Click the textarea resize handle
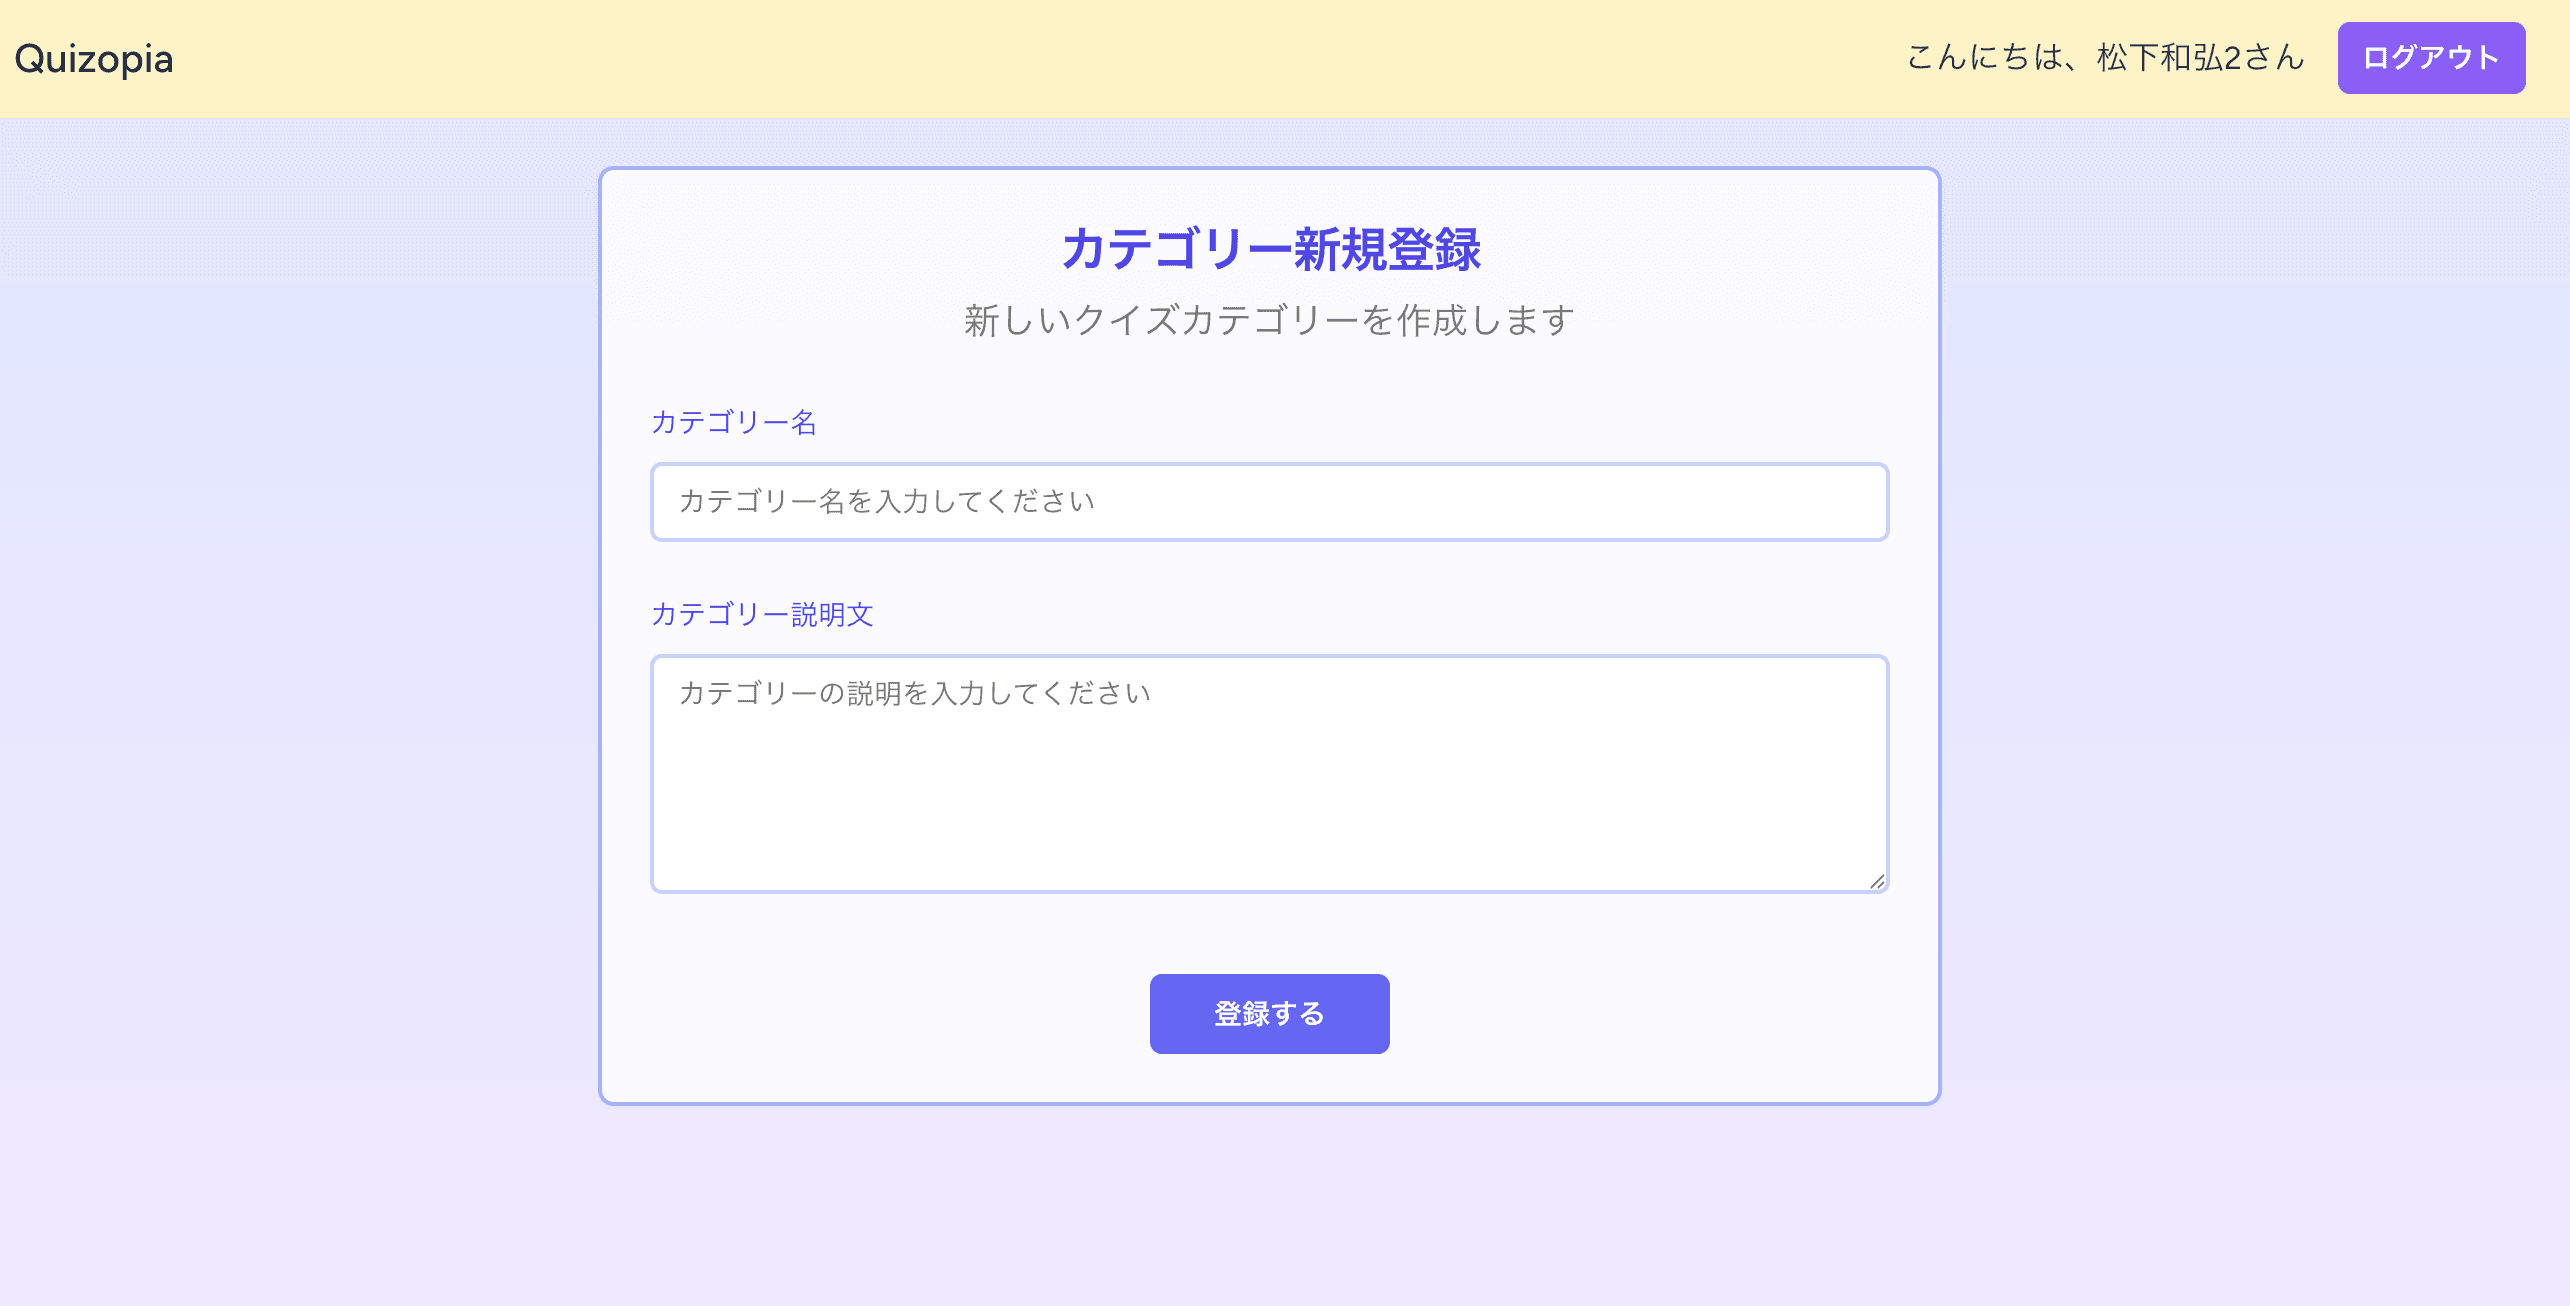Image resolution: width=2570 pixels, height=1306 pixels. tap(1876, 881)
